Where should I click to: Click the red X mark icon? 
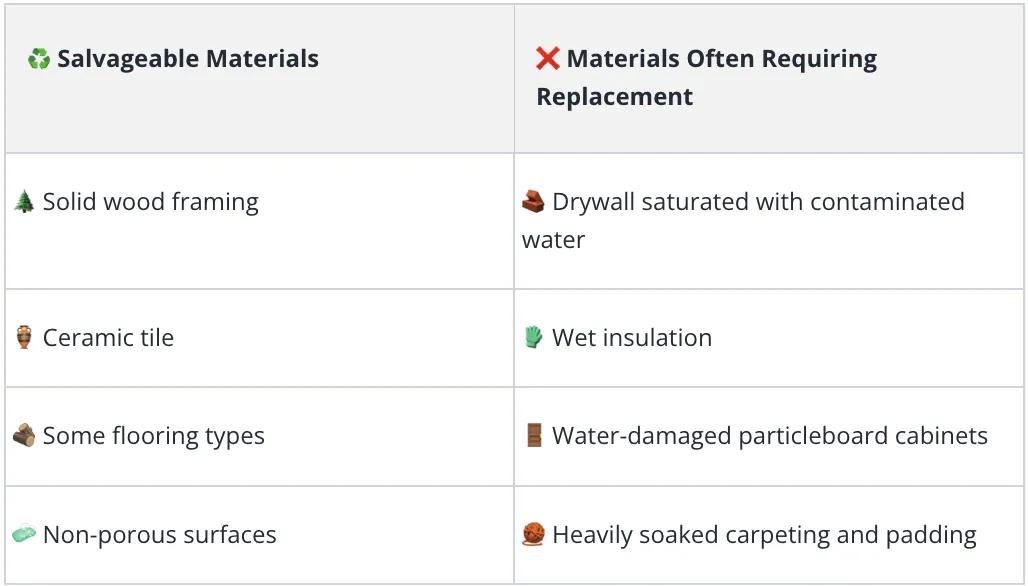(x=547, y=58)
